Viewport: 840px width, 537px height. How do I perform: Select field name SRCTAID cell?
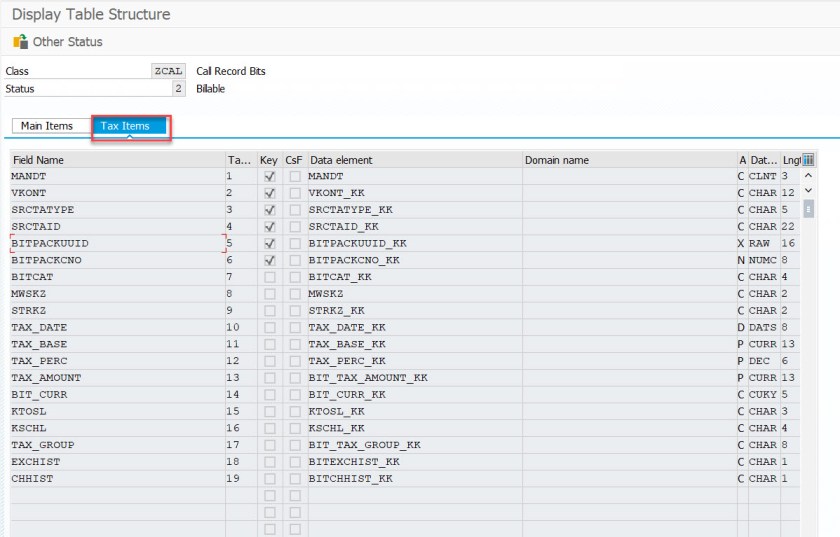(x=117, y=227)
